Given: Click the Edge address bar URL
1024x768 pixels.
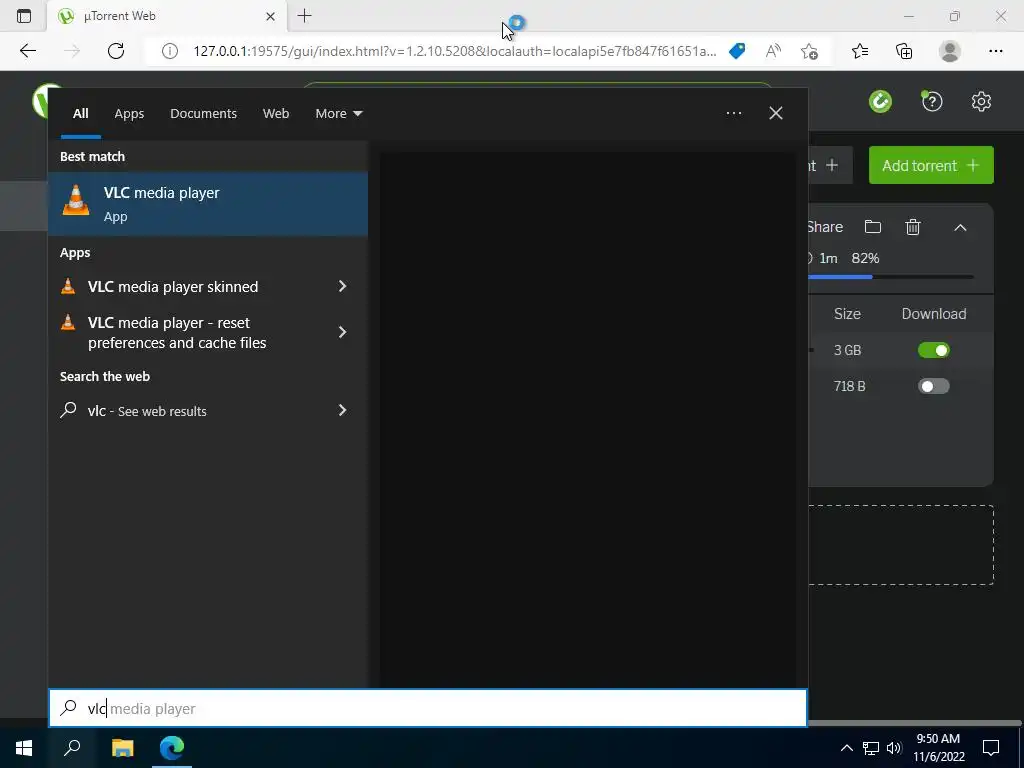Looking at the screenshot, I should (455, 51).
